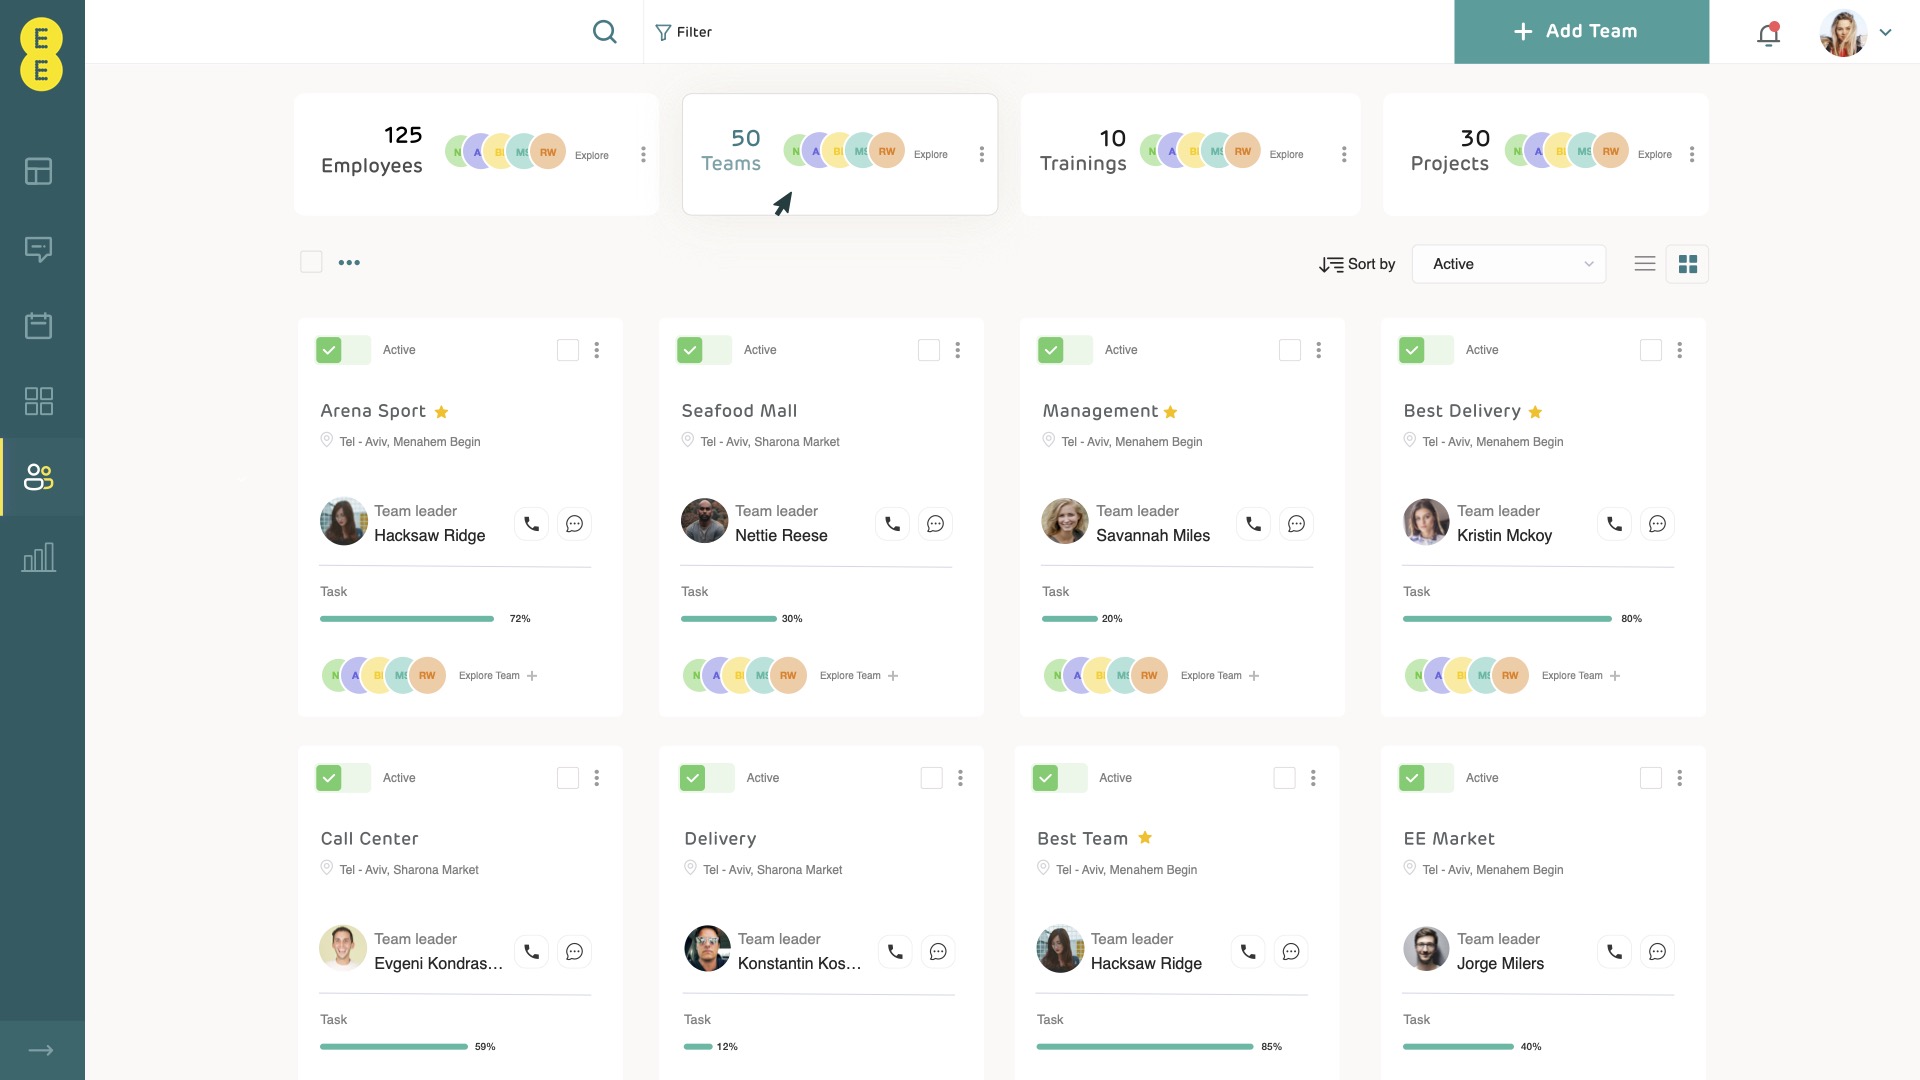Message Arena Sport leader Hacksaw Ridge
This screenshot has height=1080, width=1920.
click(x=575, y=524)
